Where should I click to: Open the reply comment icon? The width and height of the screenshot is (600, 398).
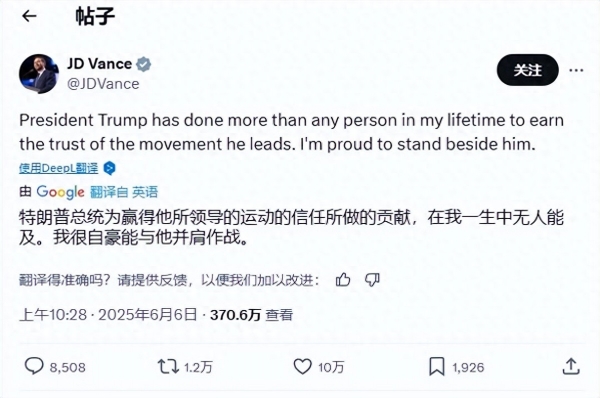click(x=34, y=366)
